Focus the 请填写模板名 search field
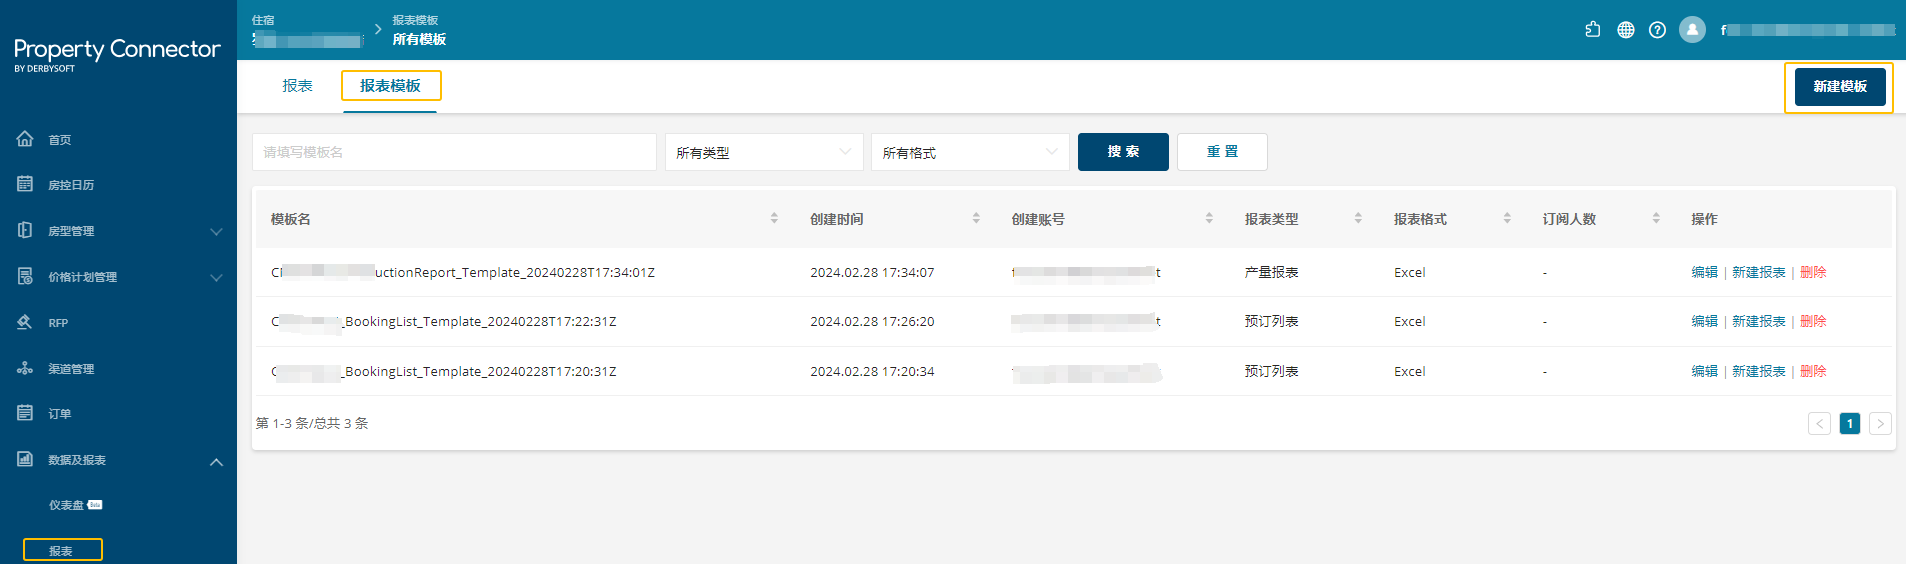This screenshot has height=564, width=1906. click(x=454, y=152)
